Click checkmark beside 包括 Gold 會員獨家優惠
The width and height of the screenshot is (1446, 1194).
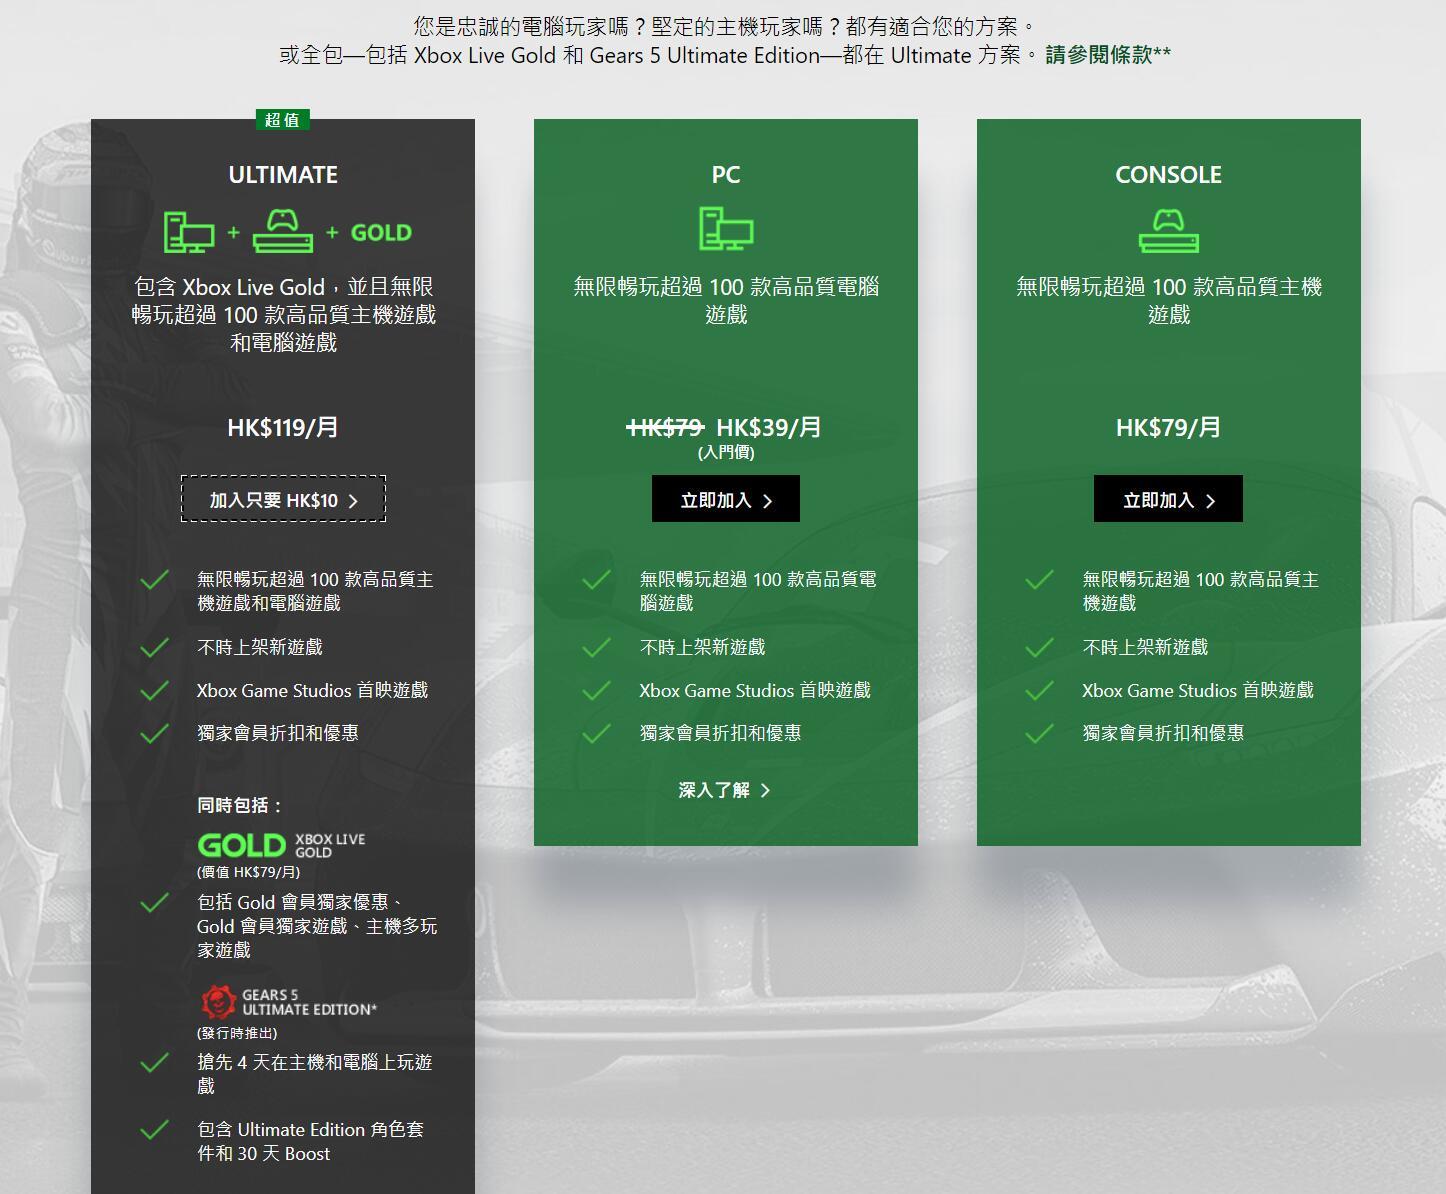point(155,903)
